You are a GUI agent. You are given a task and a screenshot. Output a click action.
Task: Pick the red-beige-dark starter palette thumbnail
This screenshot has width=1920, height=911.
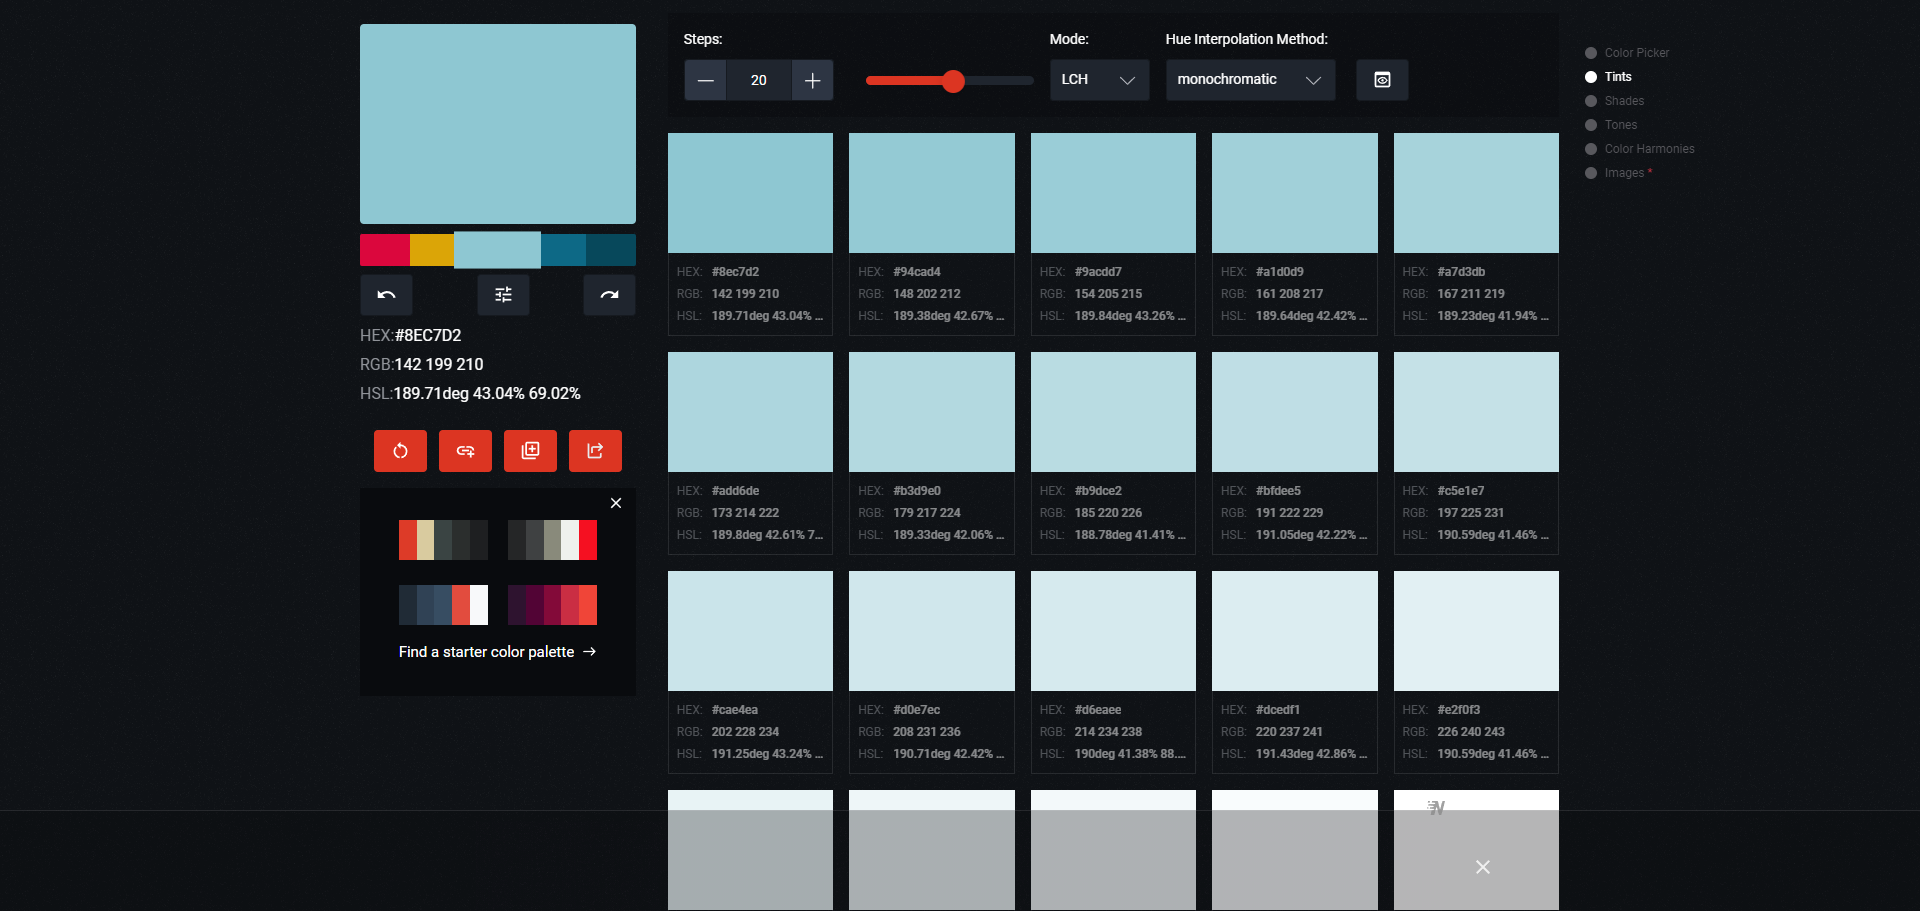pos(443,540)
